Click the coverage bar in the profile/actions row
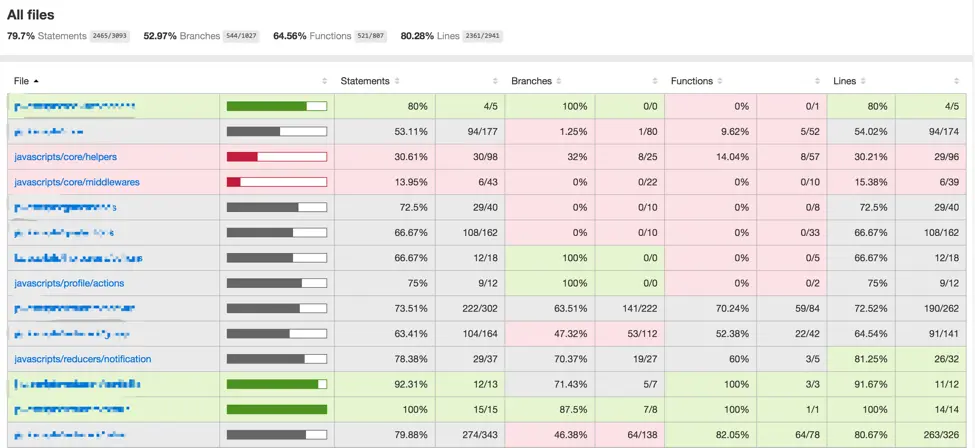 277,283
